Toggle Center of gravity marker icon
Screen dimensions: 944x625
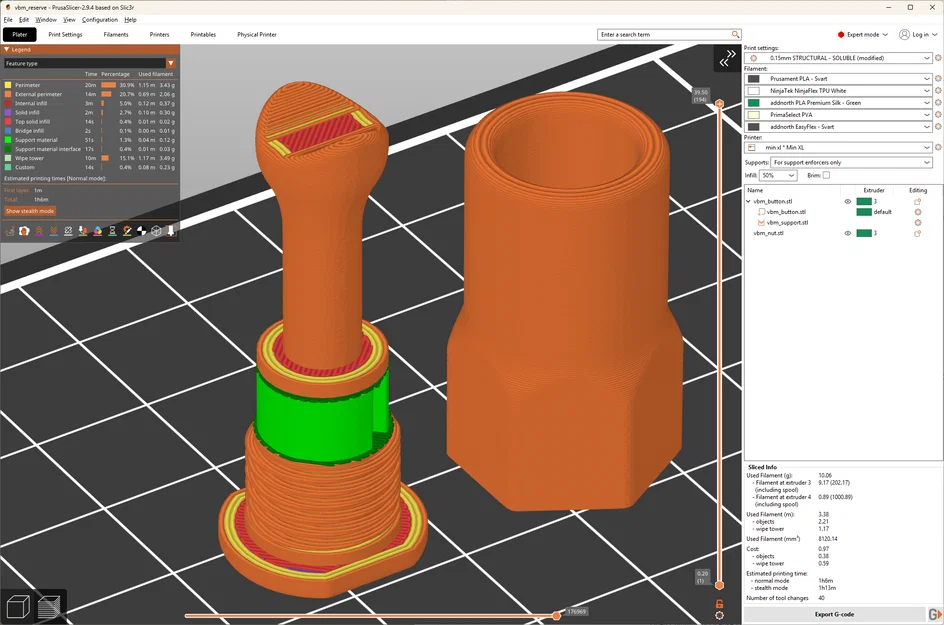point(141,231)
